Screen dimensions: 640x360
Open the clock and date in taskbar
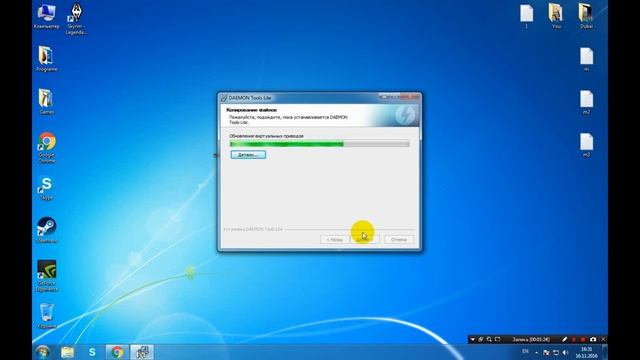587,353
